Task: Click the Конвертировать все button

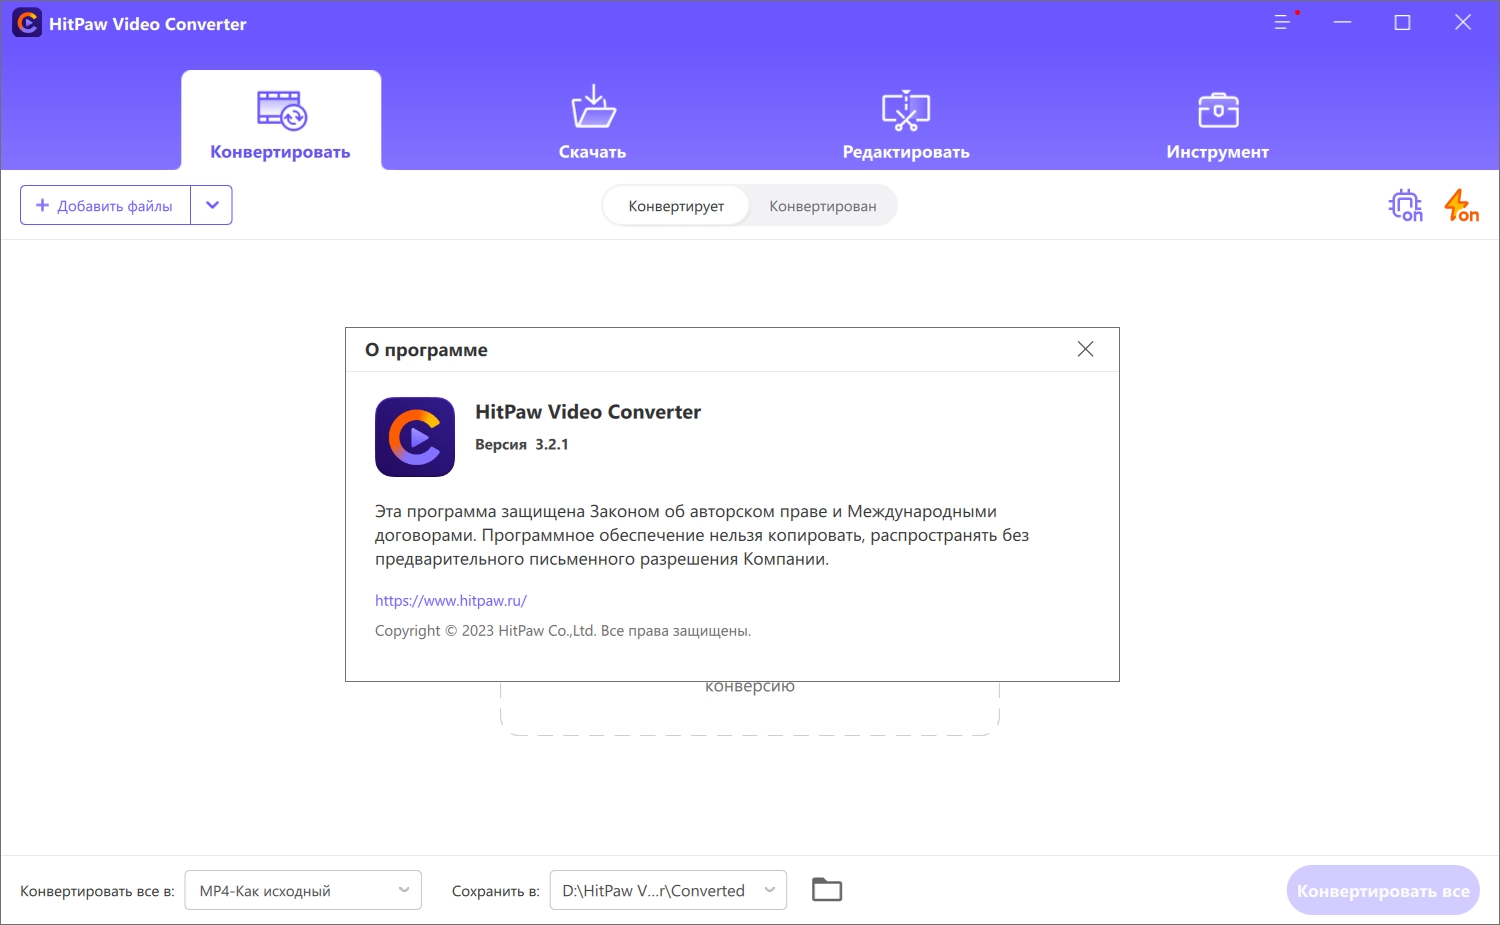Action: tap(1383, 890)
